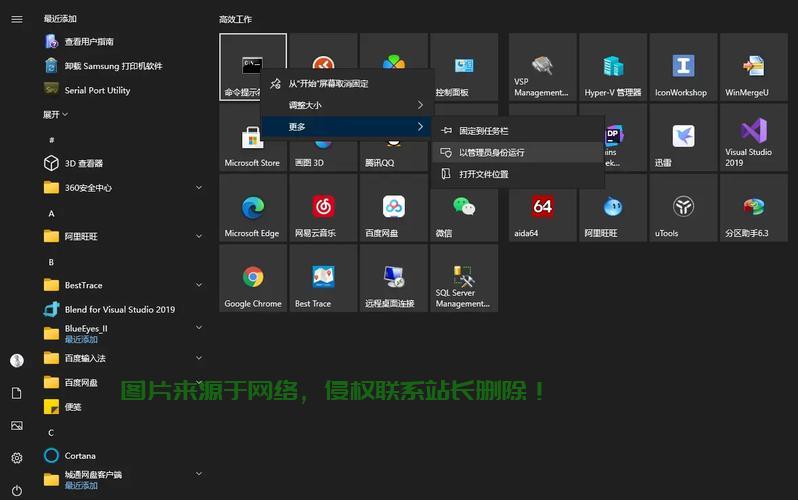
Task: Click the Power button icon
Action: [17, 490]
